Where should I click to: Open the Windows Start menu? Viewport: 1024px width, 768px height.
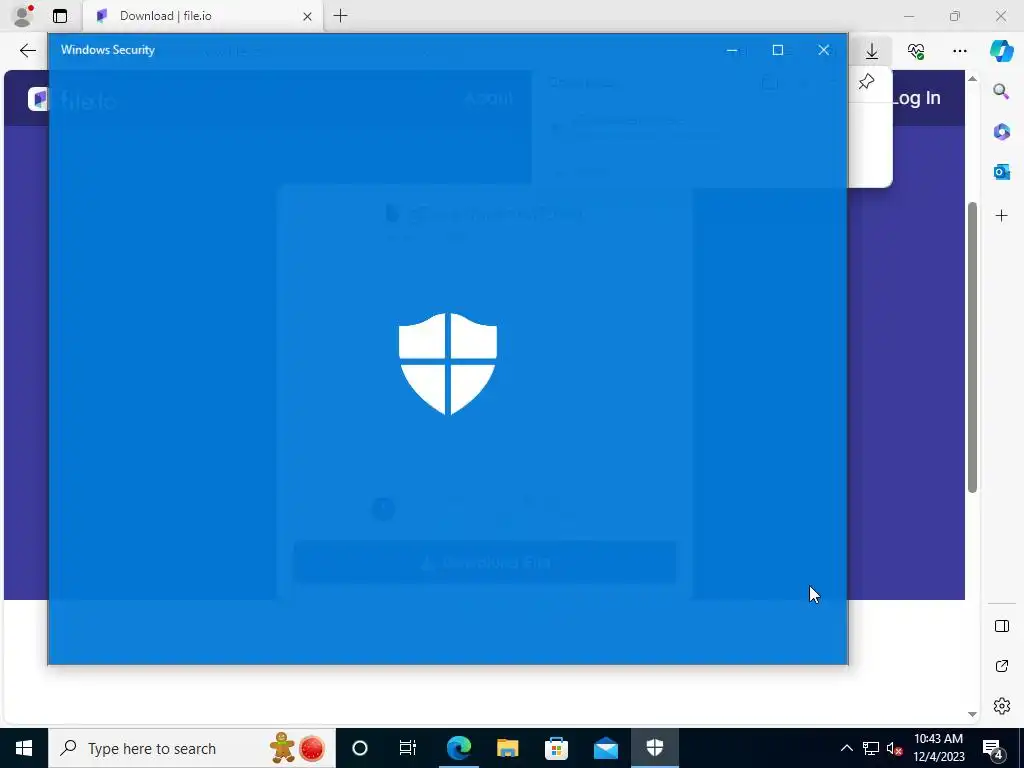[24, 748]
